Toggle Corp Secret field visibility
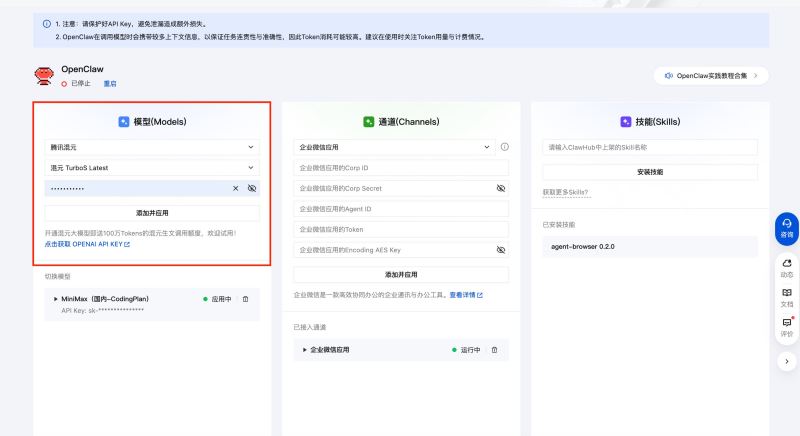 (501, 188)
